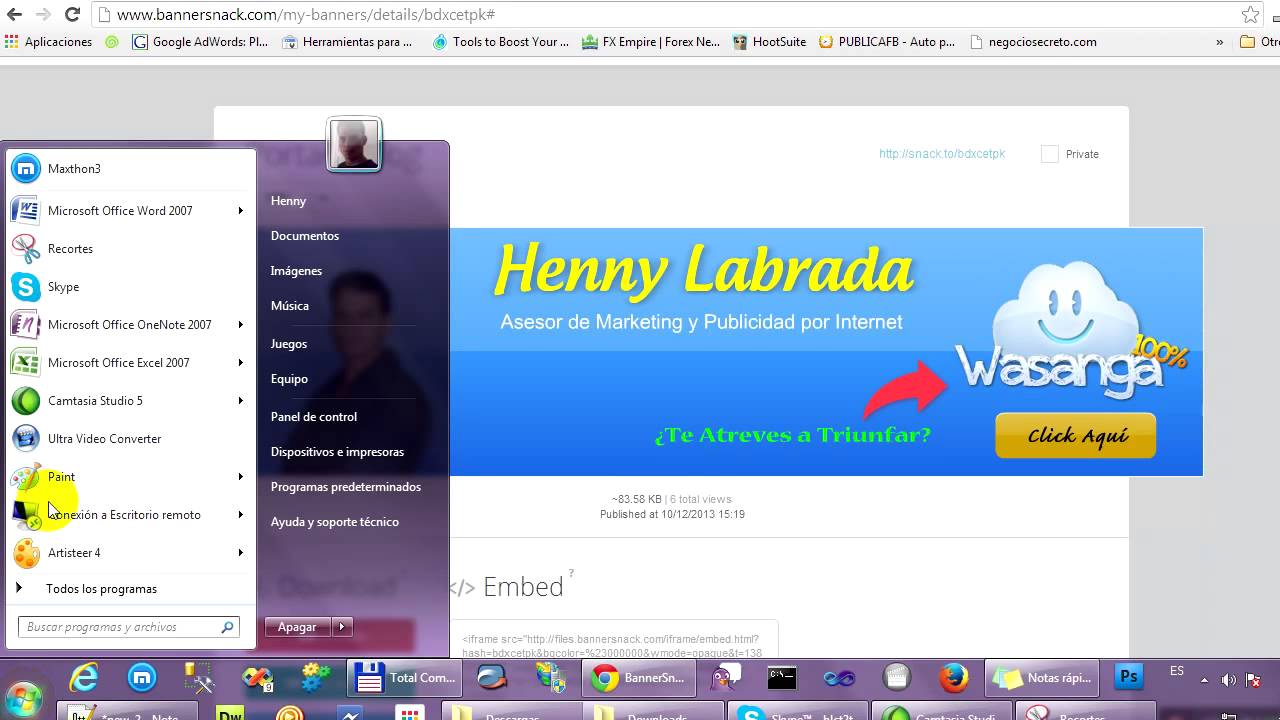Image resolution: width=1280 pixels, height=720 pixels.
Task: Click the yellow Click Aquí banner button
Action: pyautogui.click(x=1076, y=436)
